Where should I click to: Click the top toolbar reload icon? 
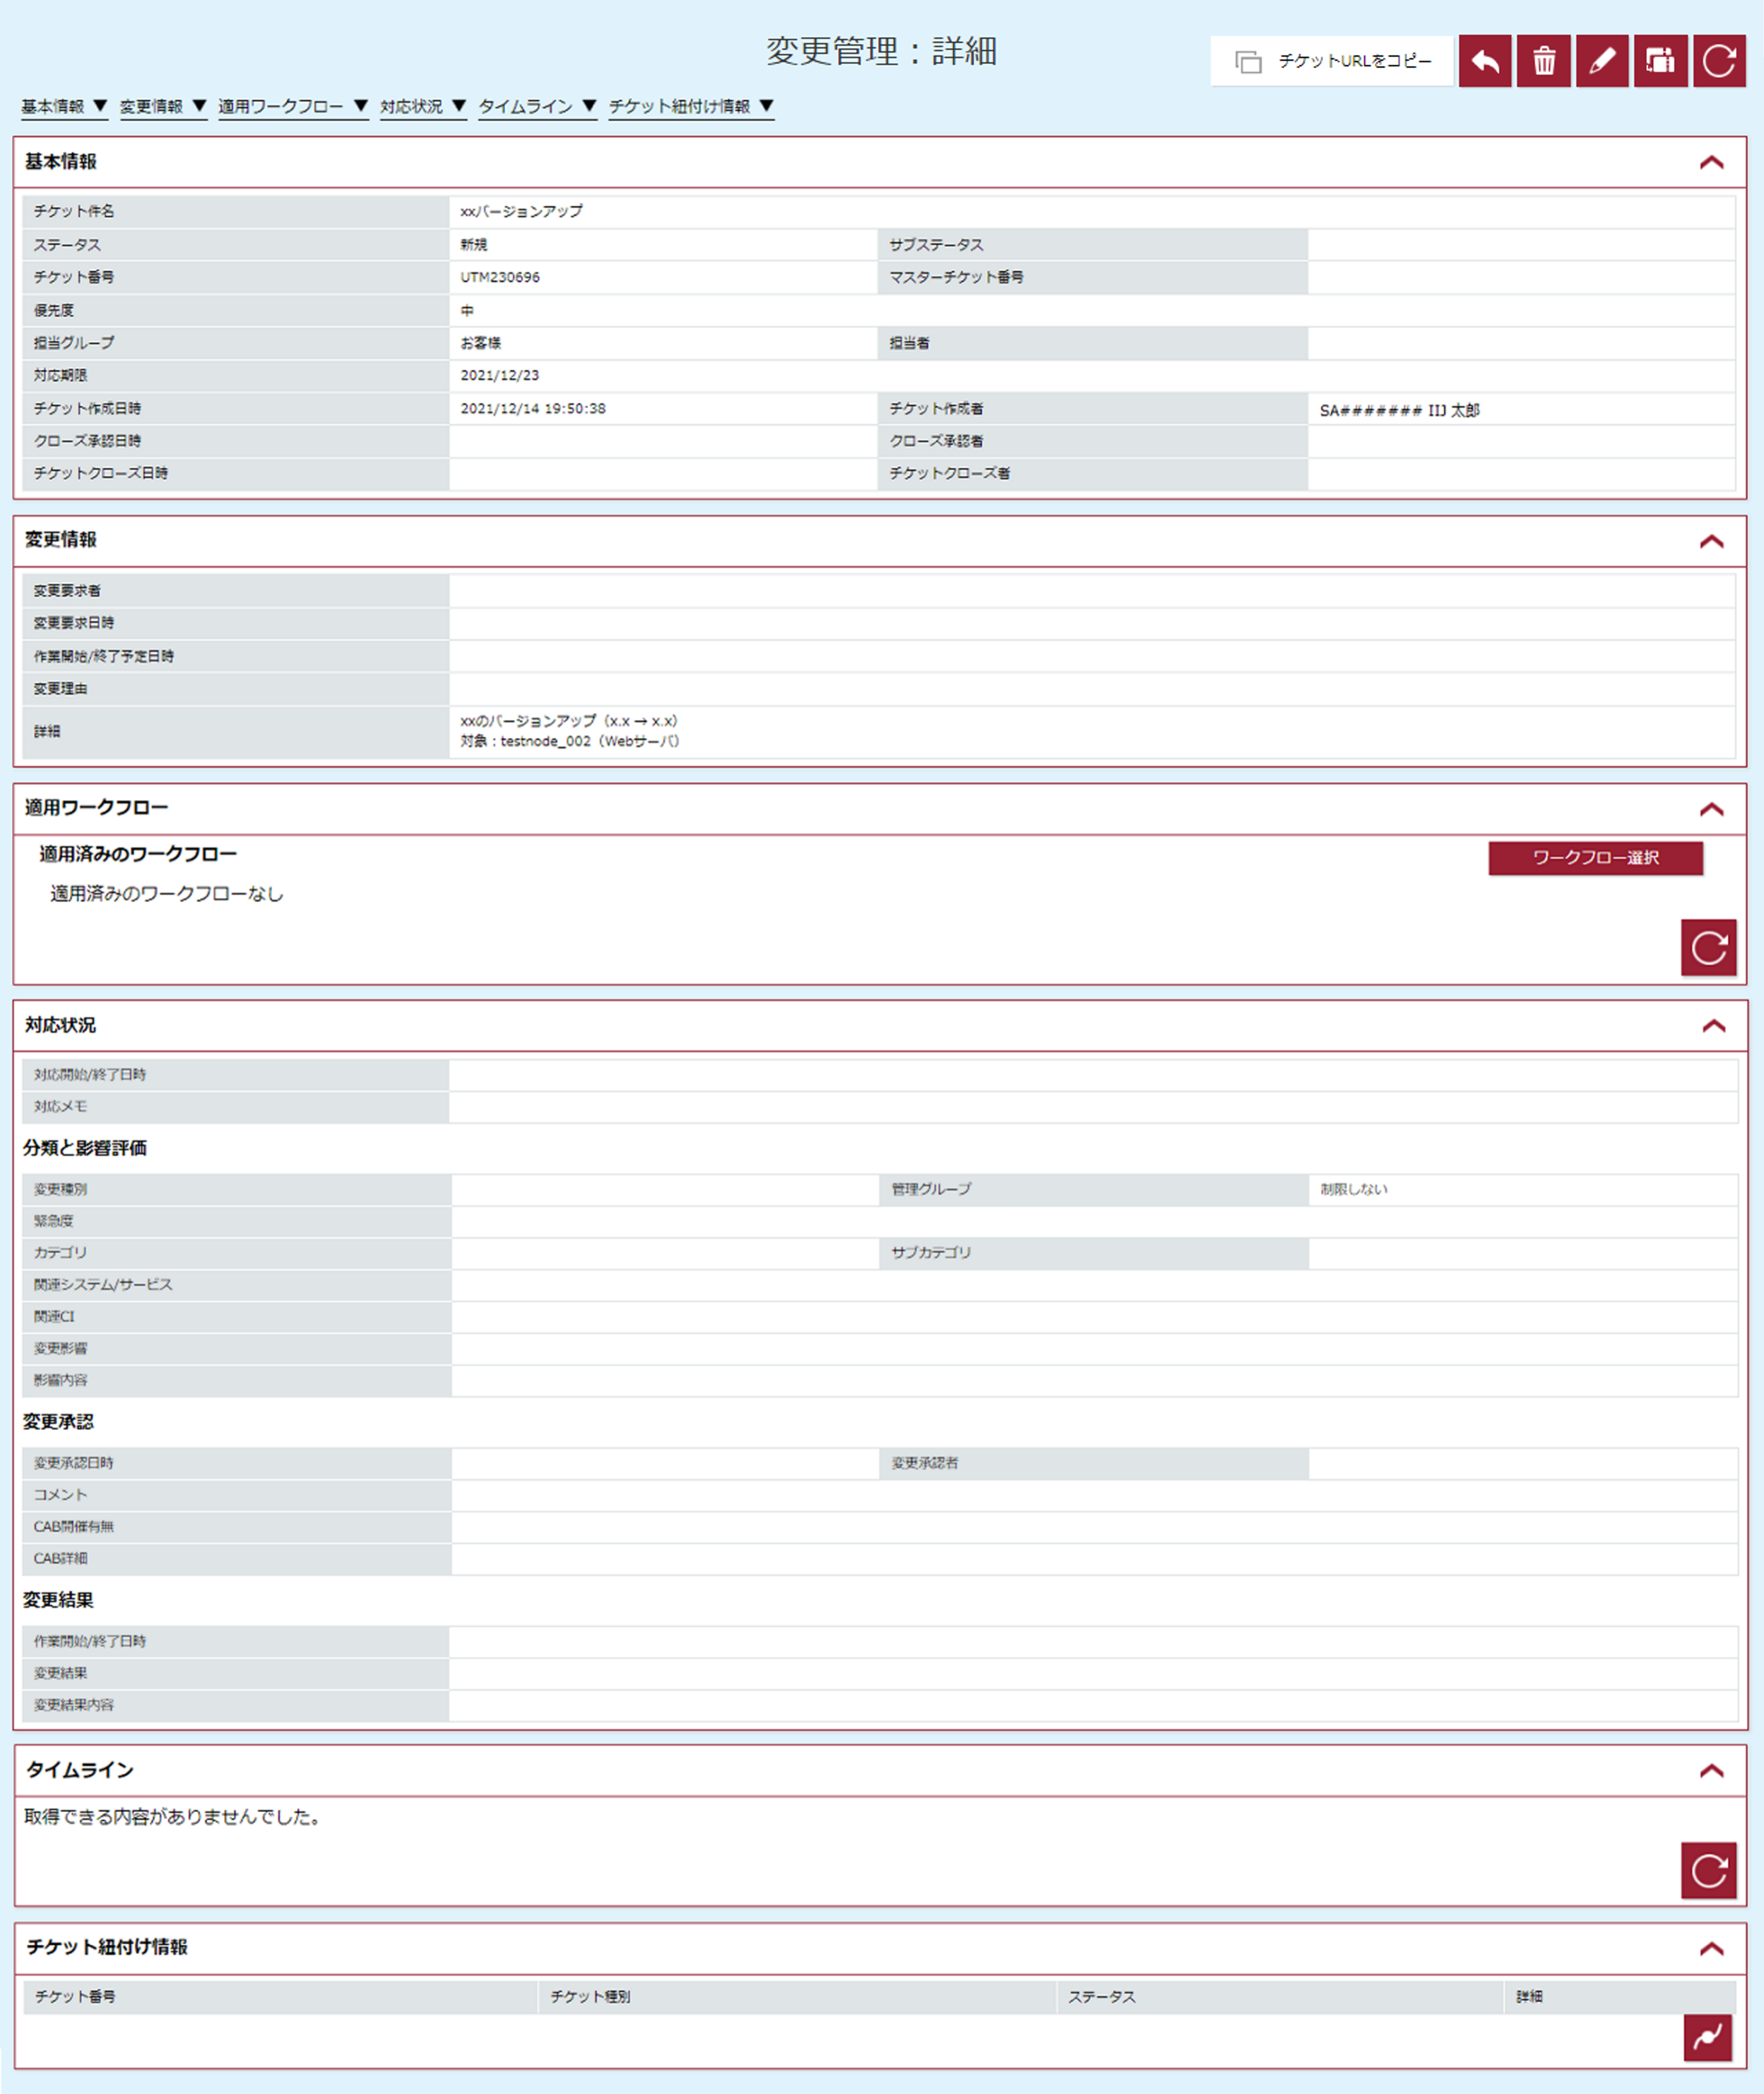point(1719,61)
